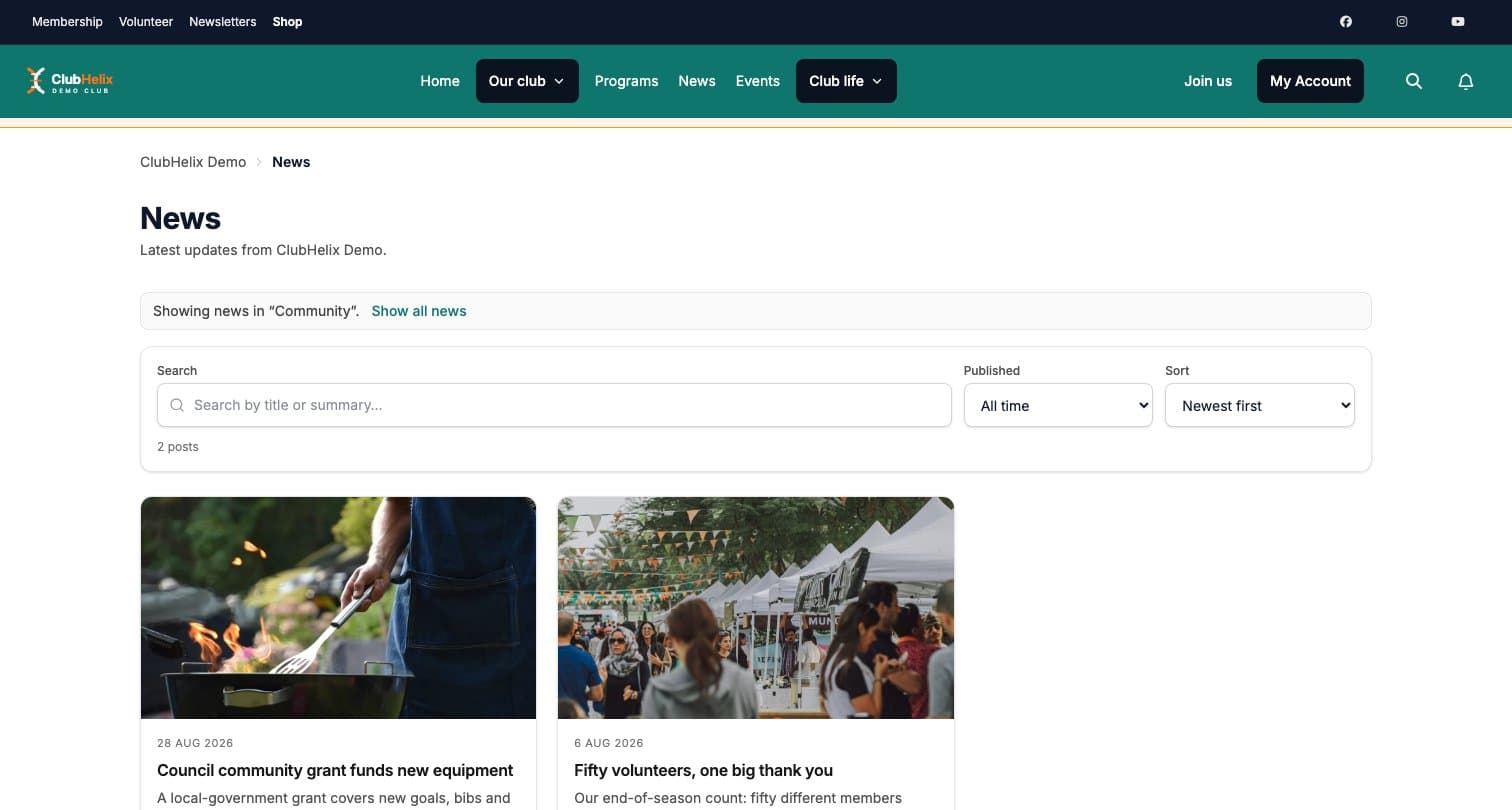Open the Instagram social link
Viewport: 1512px width, 810px height.
coord(1402,22)
